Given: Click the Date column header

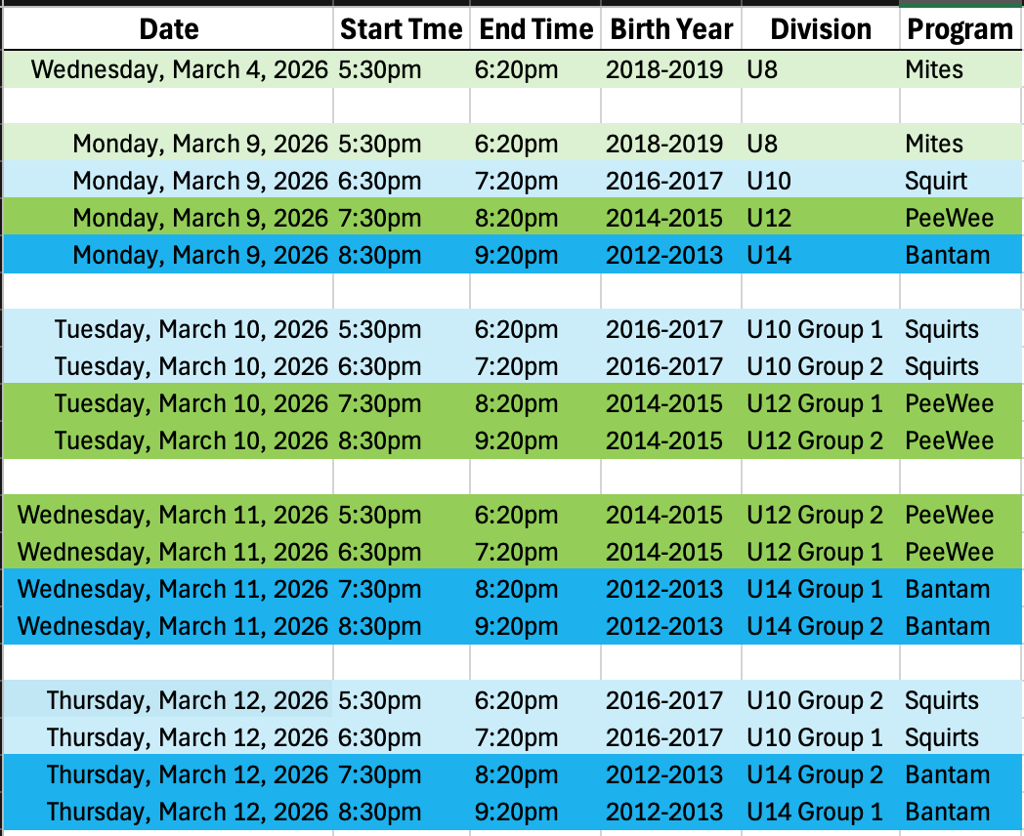Looking at the screenshot, I should [x=168, y=29].
